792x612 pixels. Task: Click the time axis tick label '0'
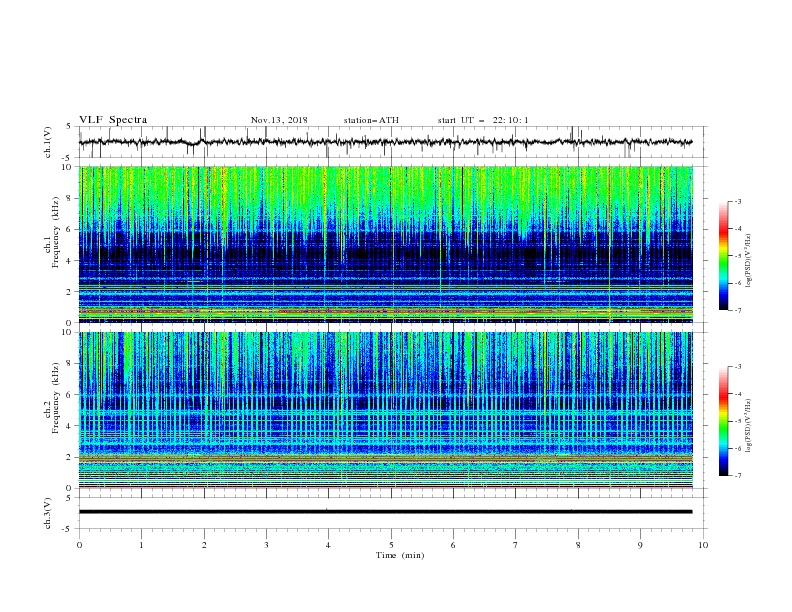click(79, 545)
